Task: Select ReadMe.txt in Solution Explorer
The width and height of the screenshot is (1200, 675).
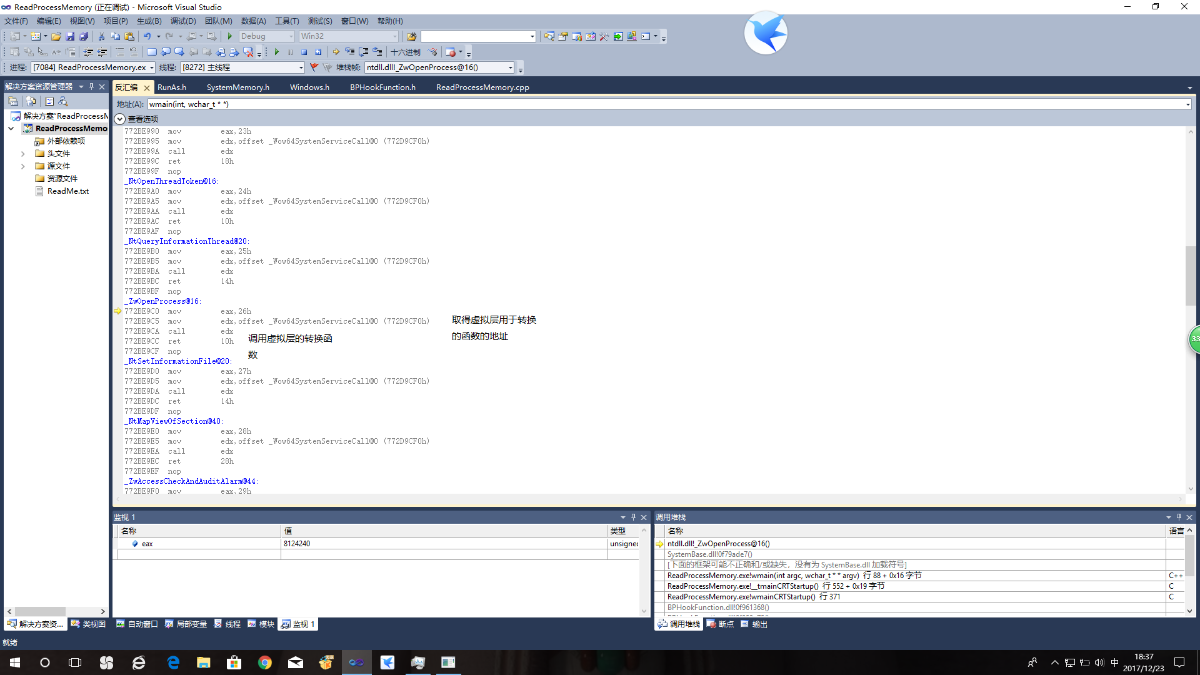Action: click(x=68, y=191)
